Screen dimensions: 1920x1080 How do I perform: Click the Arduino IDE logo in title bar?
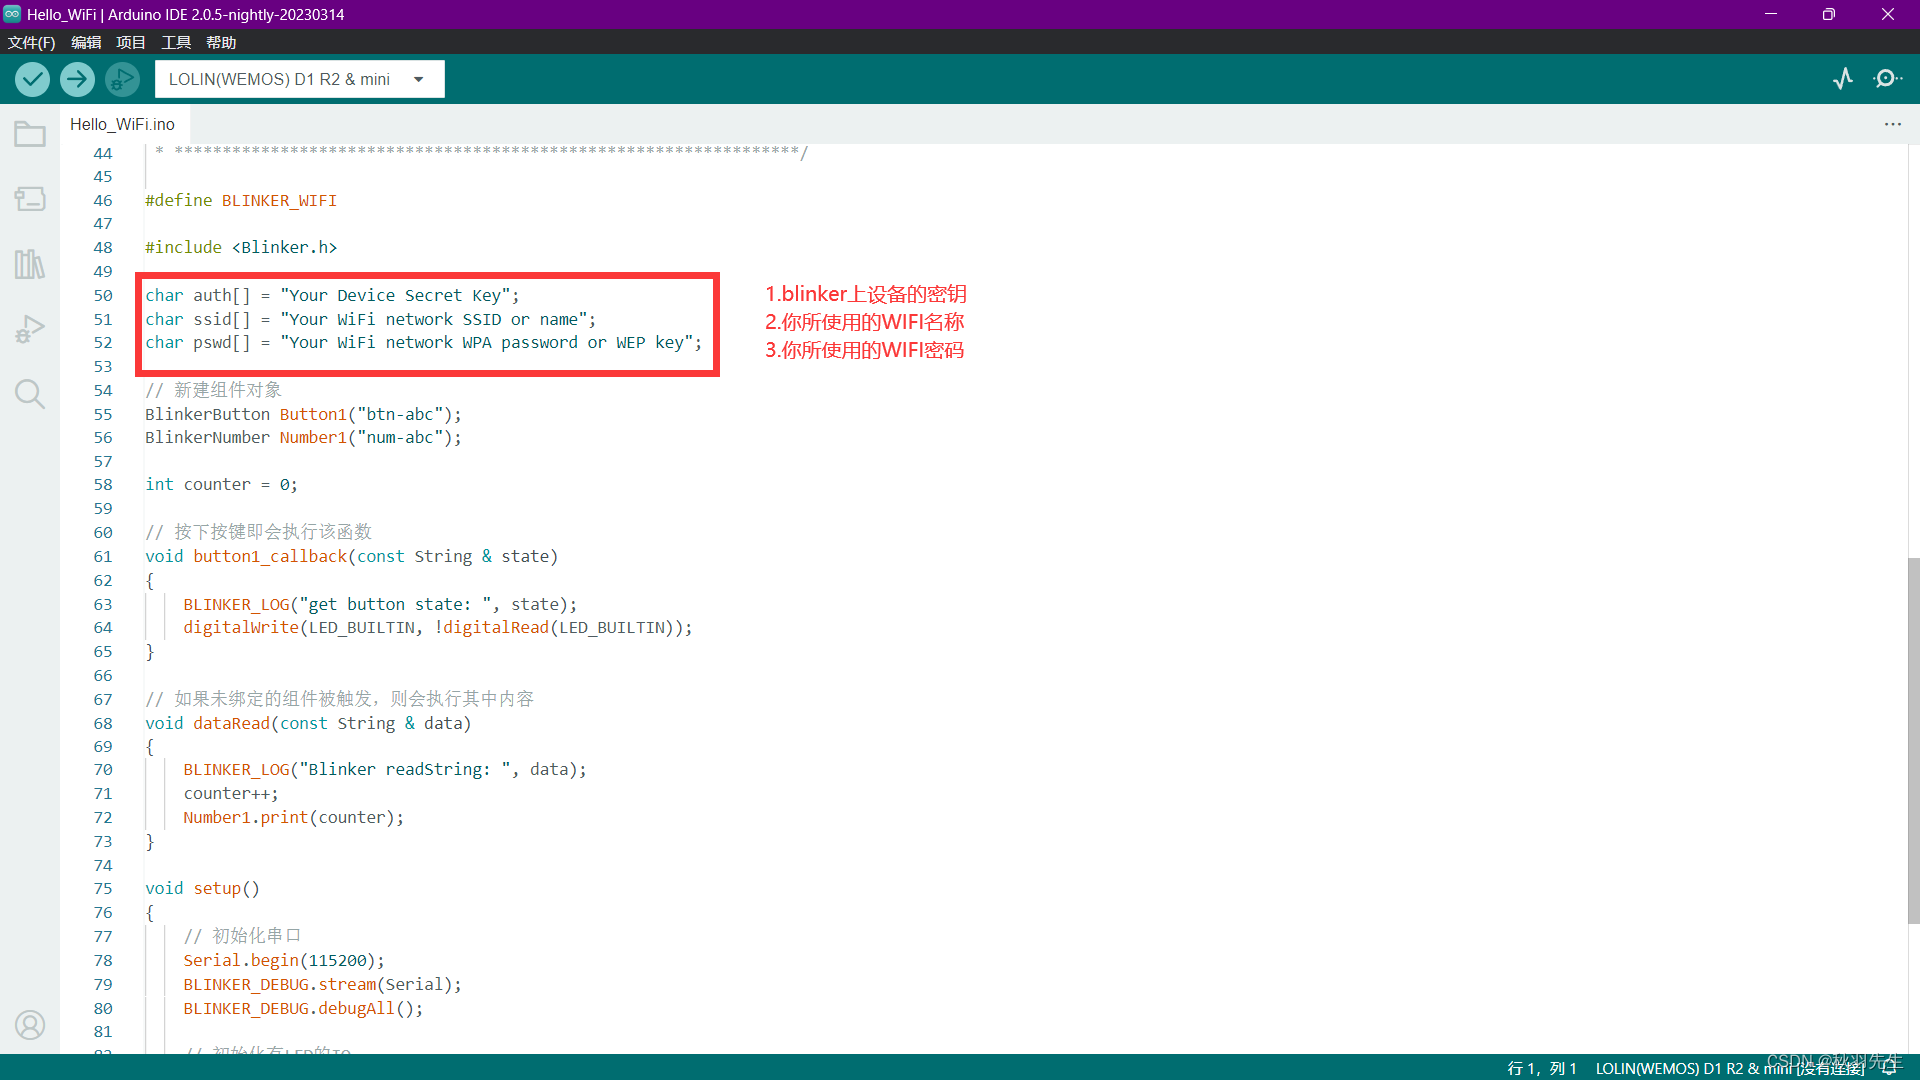(12, 14)
